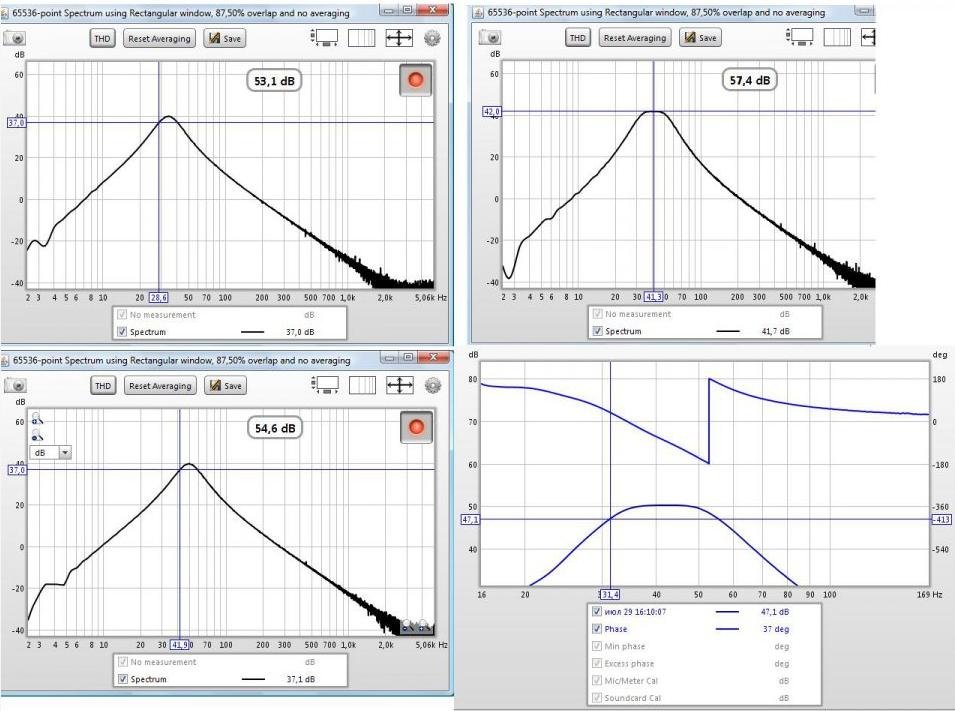This screenshot has height=711, width=955.
Task: Click the 54,6 dB level readout
Action: point(275,428)
